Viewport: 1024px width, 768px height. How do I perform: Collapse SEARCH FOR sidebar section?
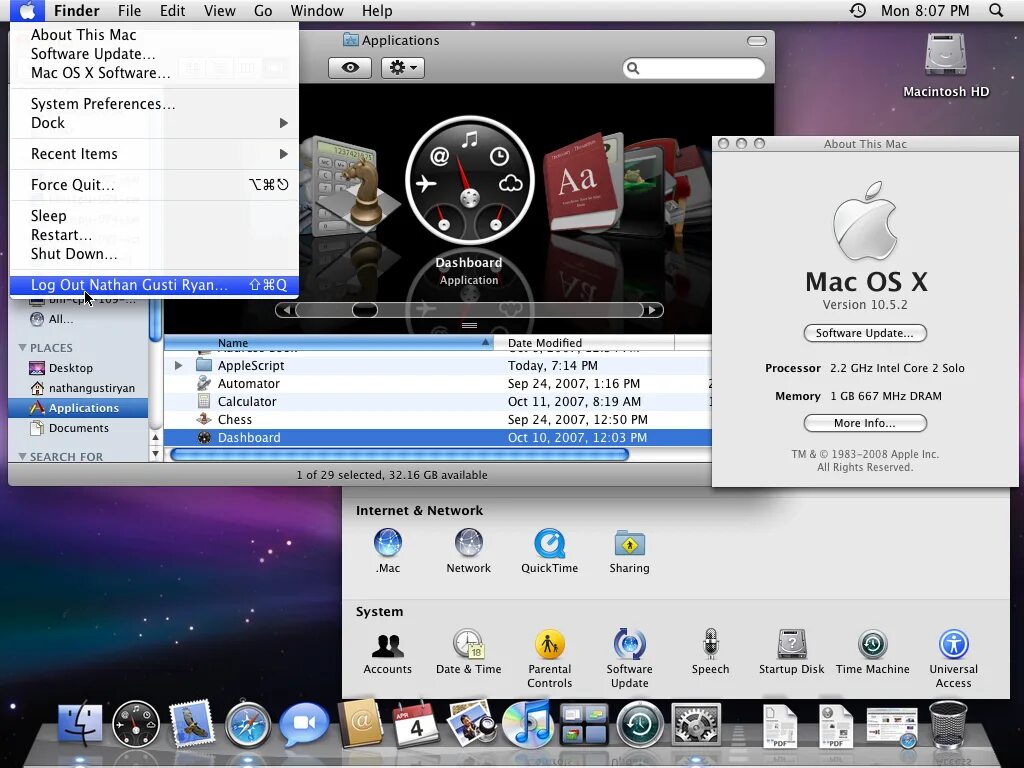click(23, 456)
